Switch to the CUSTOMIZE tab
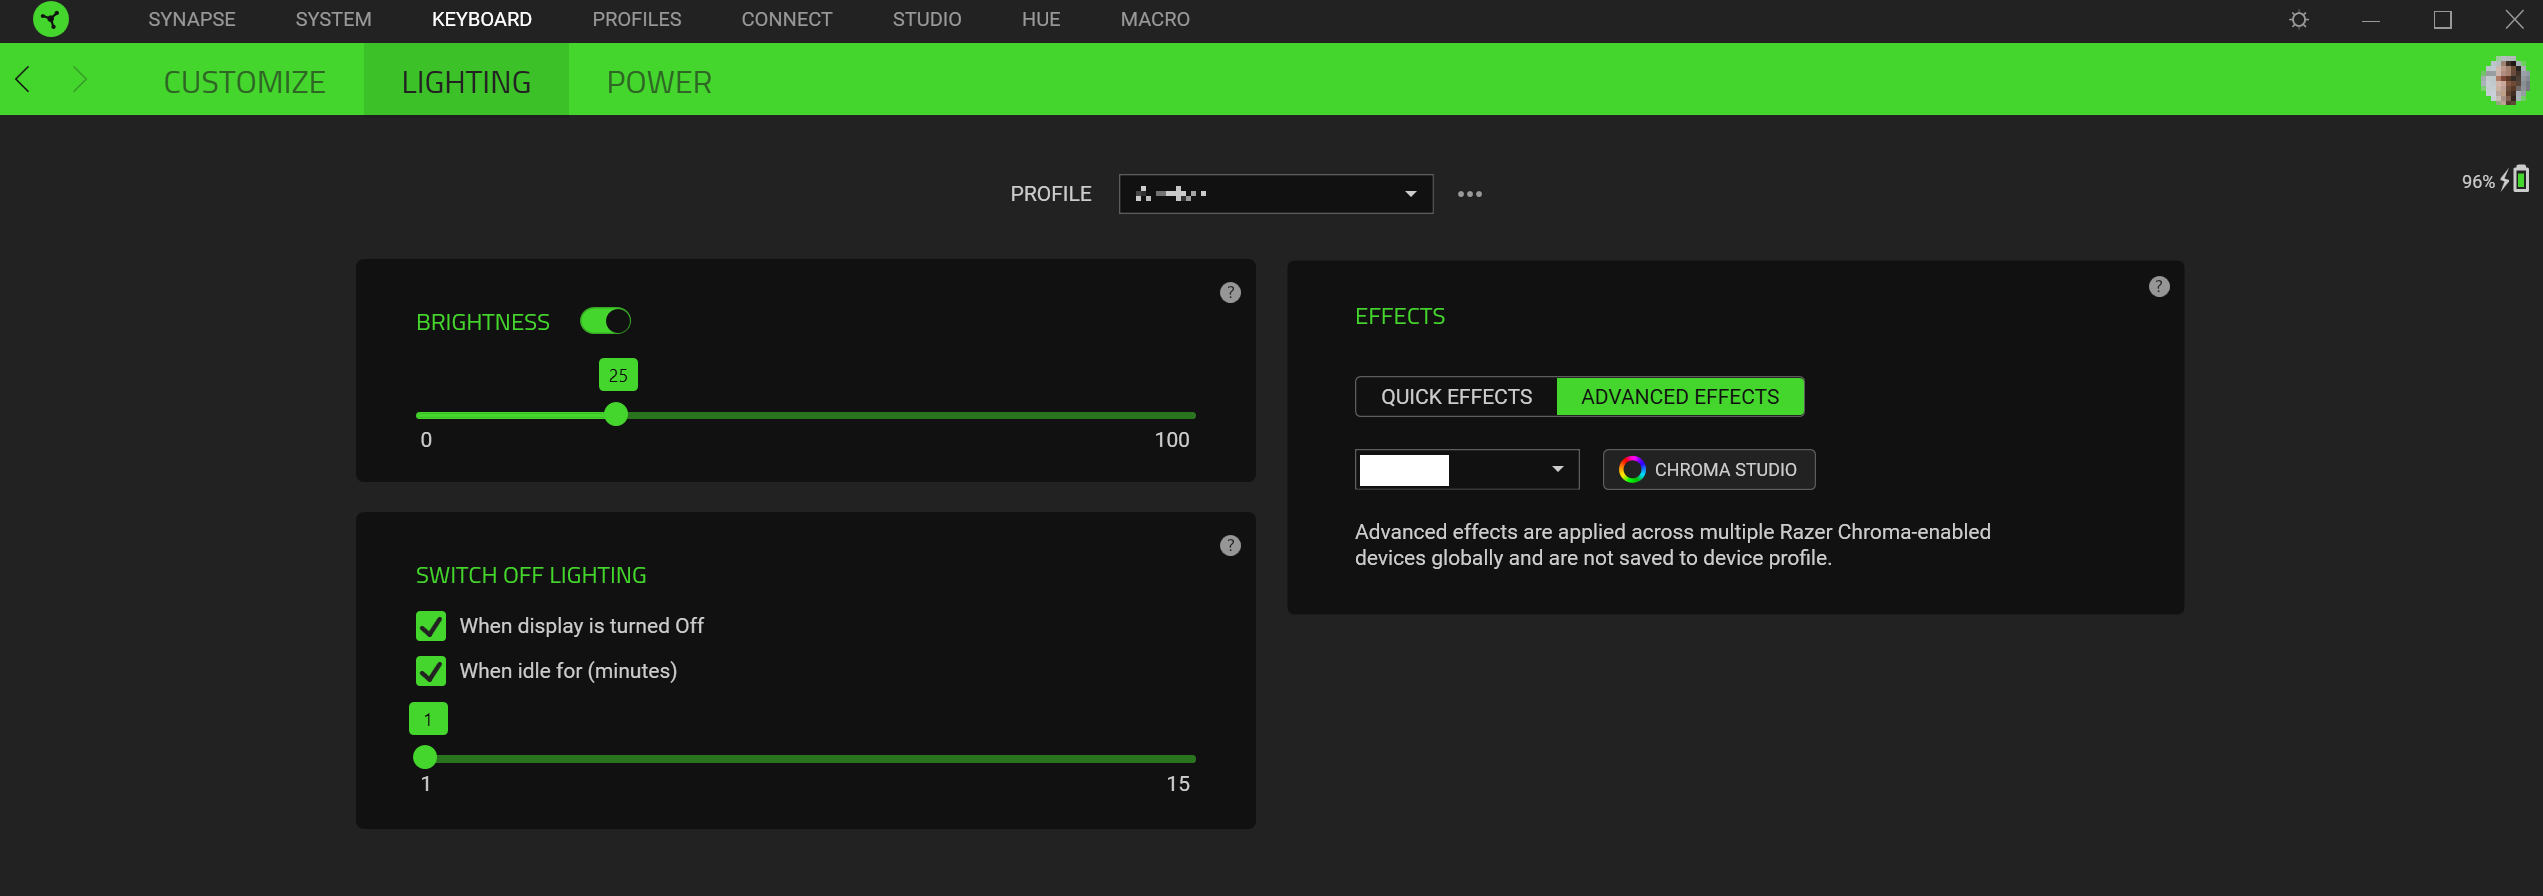Screen dimensions: 2543x896 point(245,82)
